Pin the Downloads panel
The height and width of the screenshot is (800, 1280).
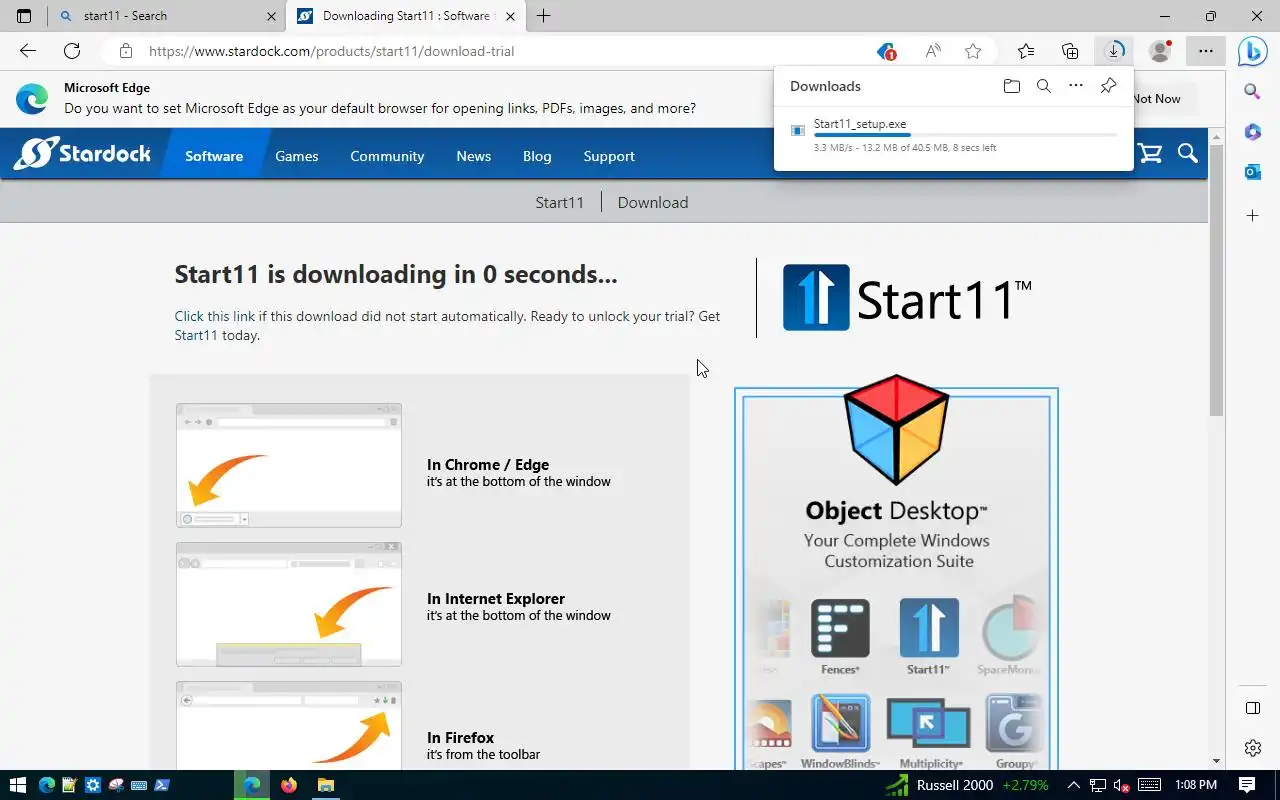[1108, 86]
